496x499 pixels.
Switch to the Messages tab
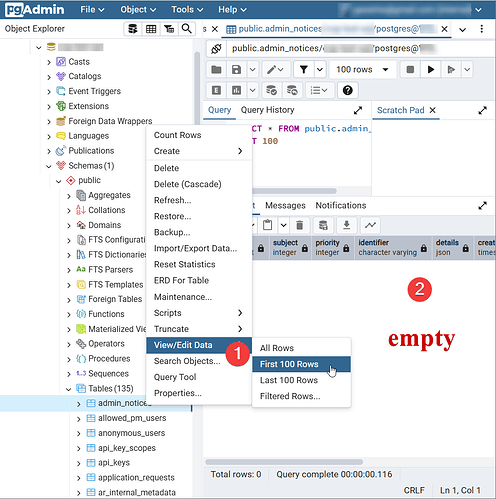(285, 205)
